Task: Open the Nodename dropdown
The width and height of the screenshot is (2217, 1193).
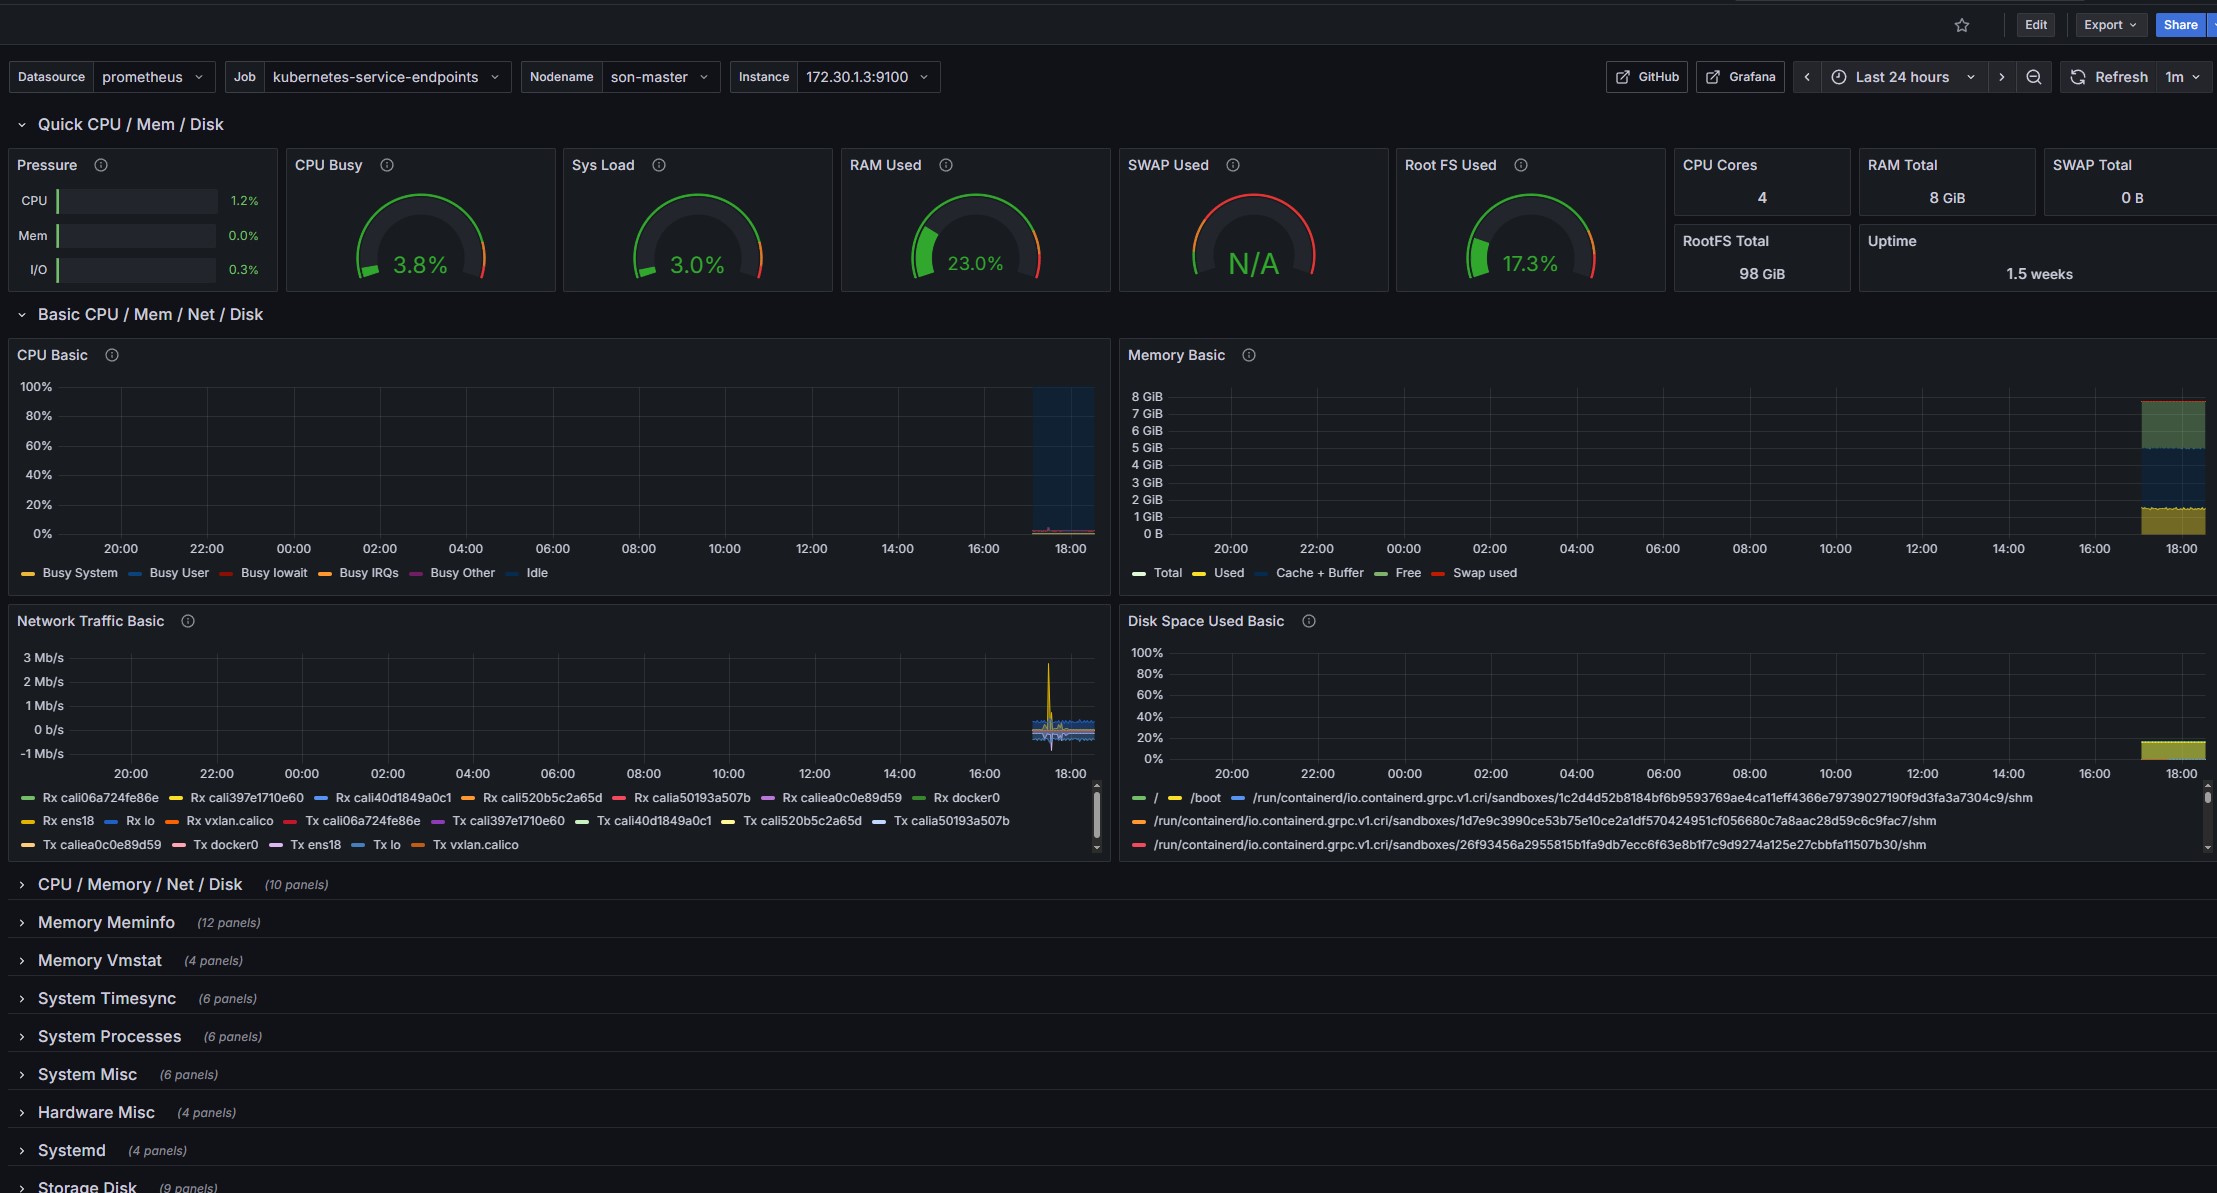Action: point(660,76)
